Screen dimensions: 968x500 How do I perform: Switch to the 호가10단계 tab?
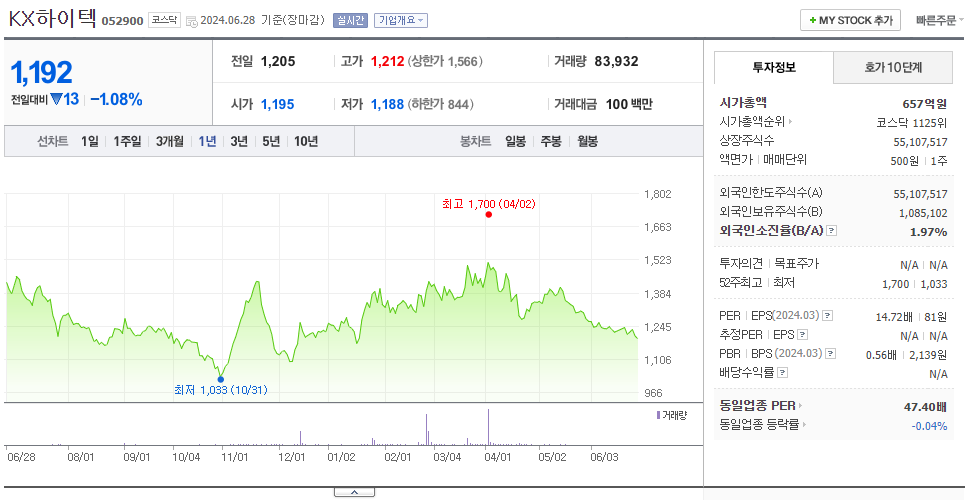coord(893,68)
